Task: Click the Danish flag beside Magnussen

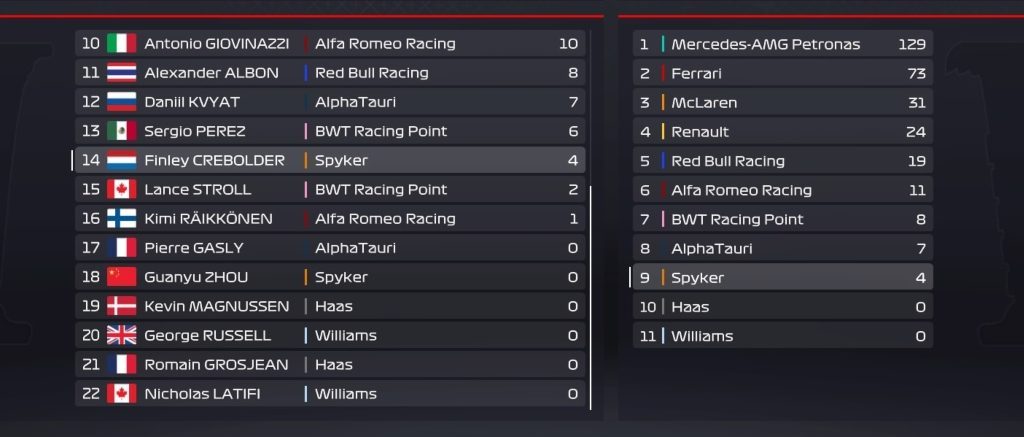Action: [121, 306]
